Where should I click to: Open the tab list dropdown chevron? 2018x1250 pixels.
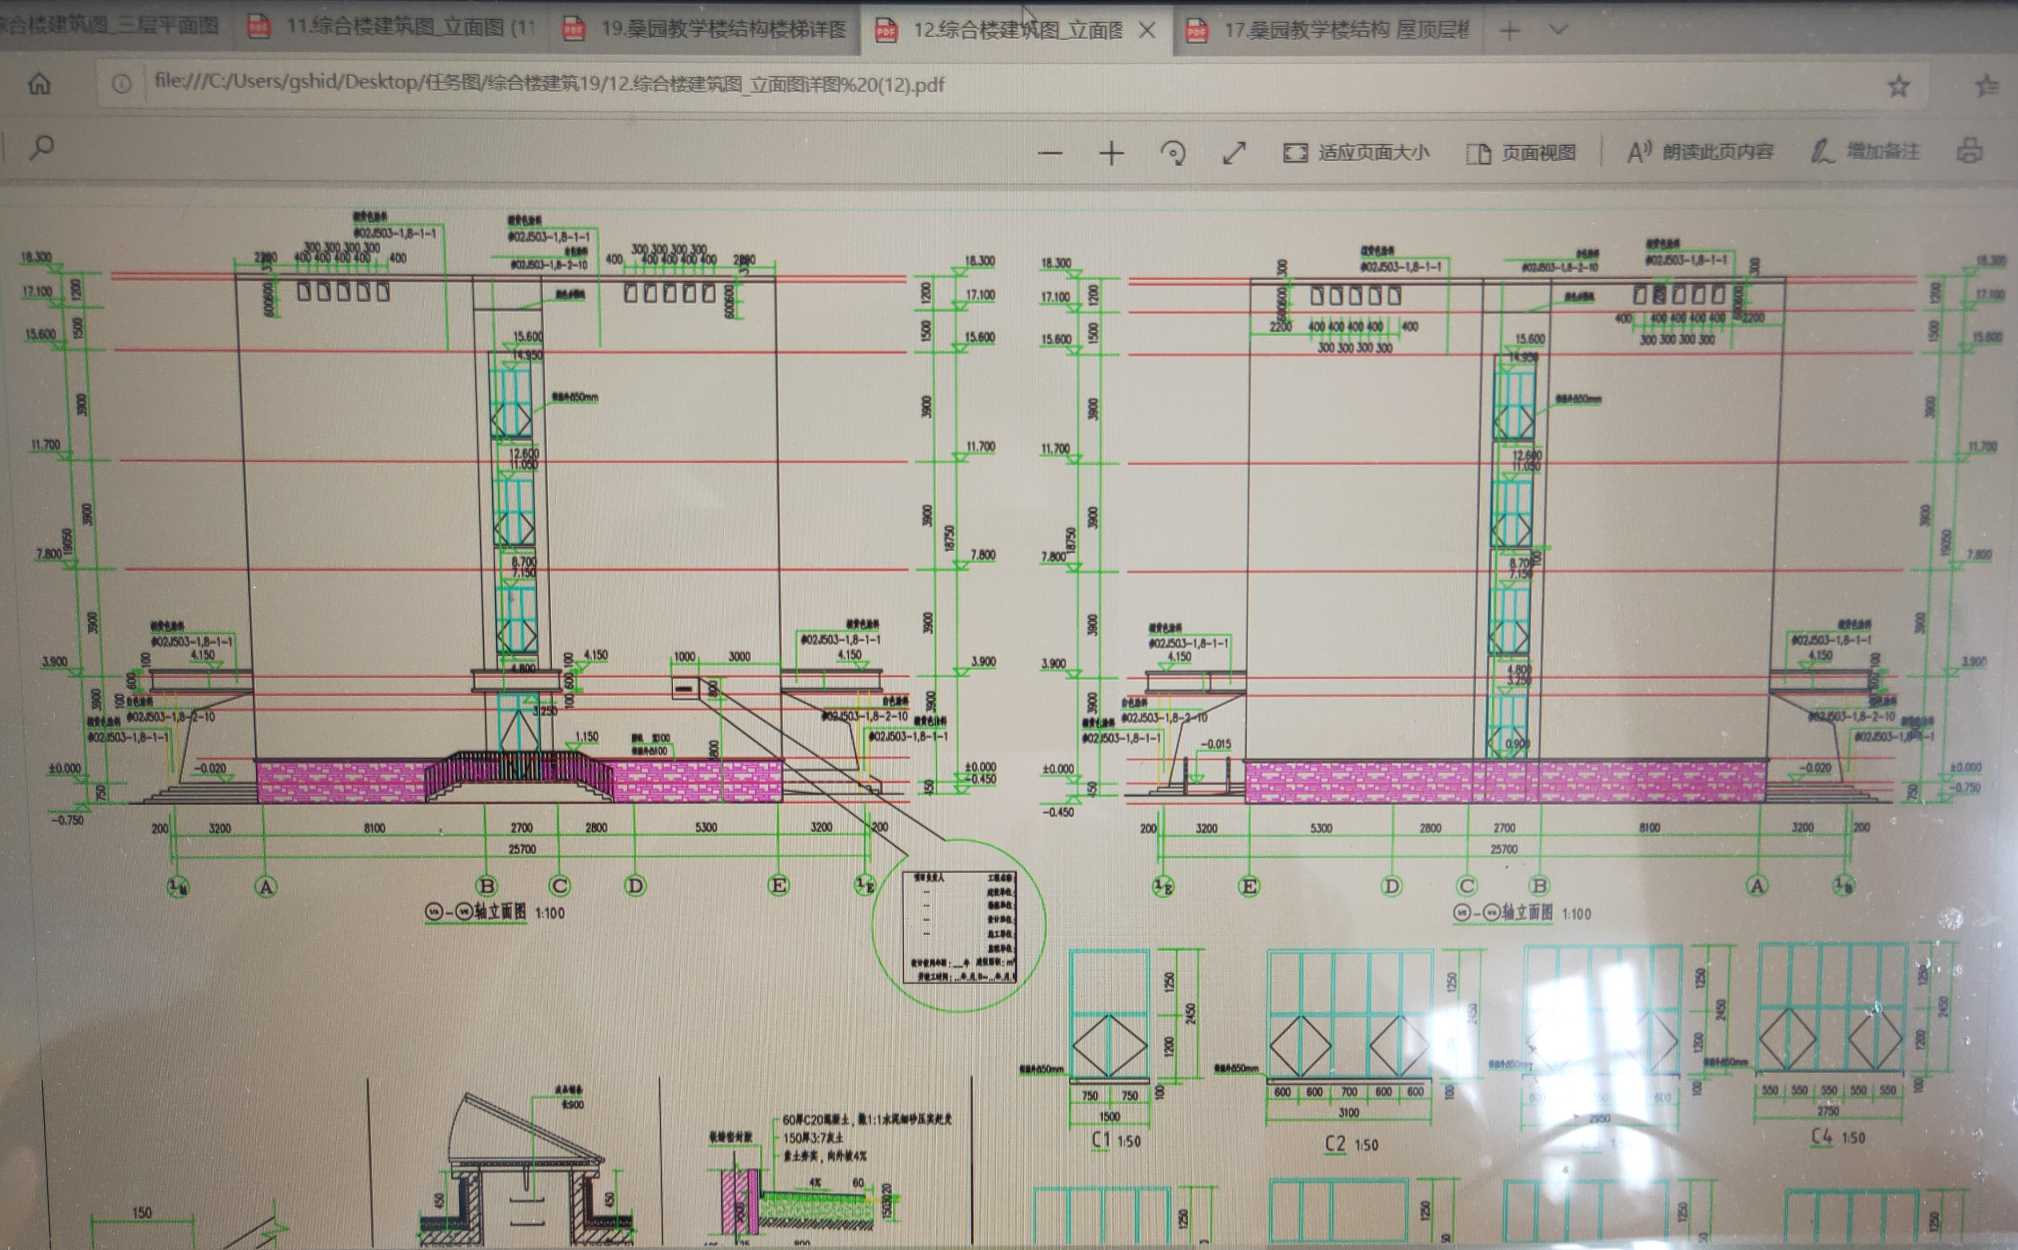pyautogui.click(x=1558, y=30)
